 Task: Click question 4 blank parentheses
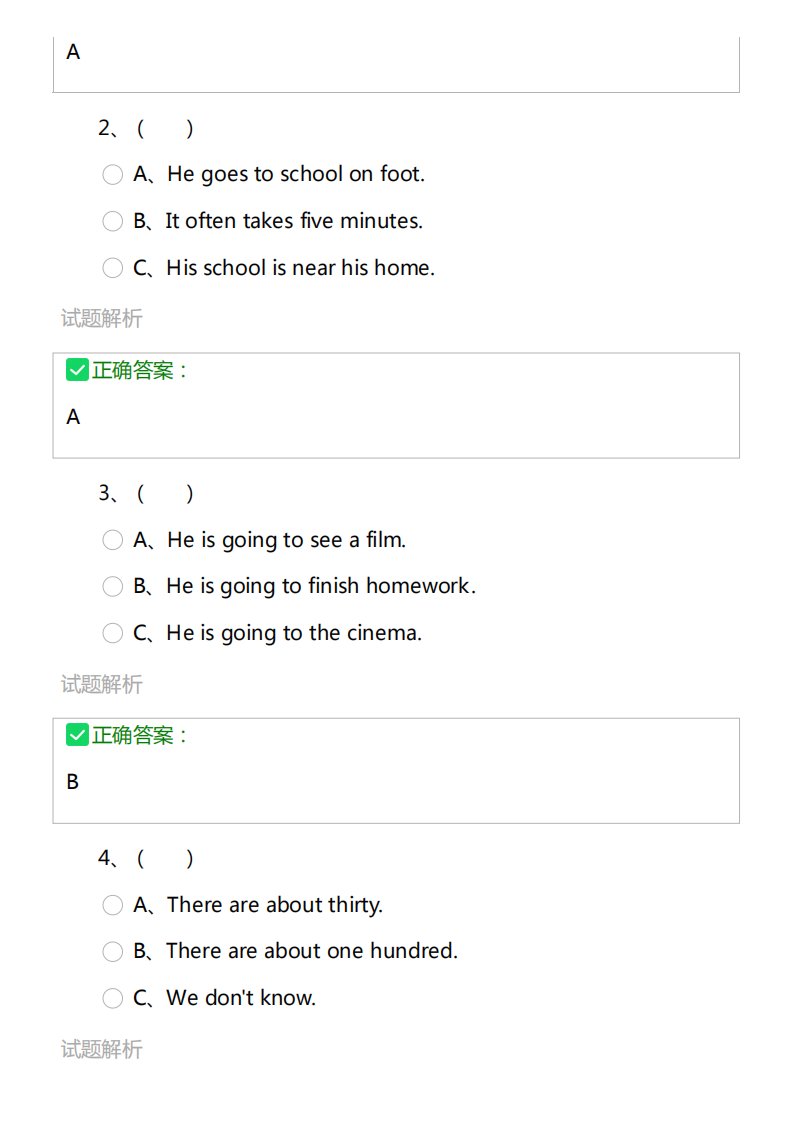point(165,859)
